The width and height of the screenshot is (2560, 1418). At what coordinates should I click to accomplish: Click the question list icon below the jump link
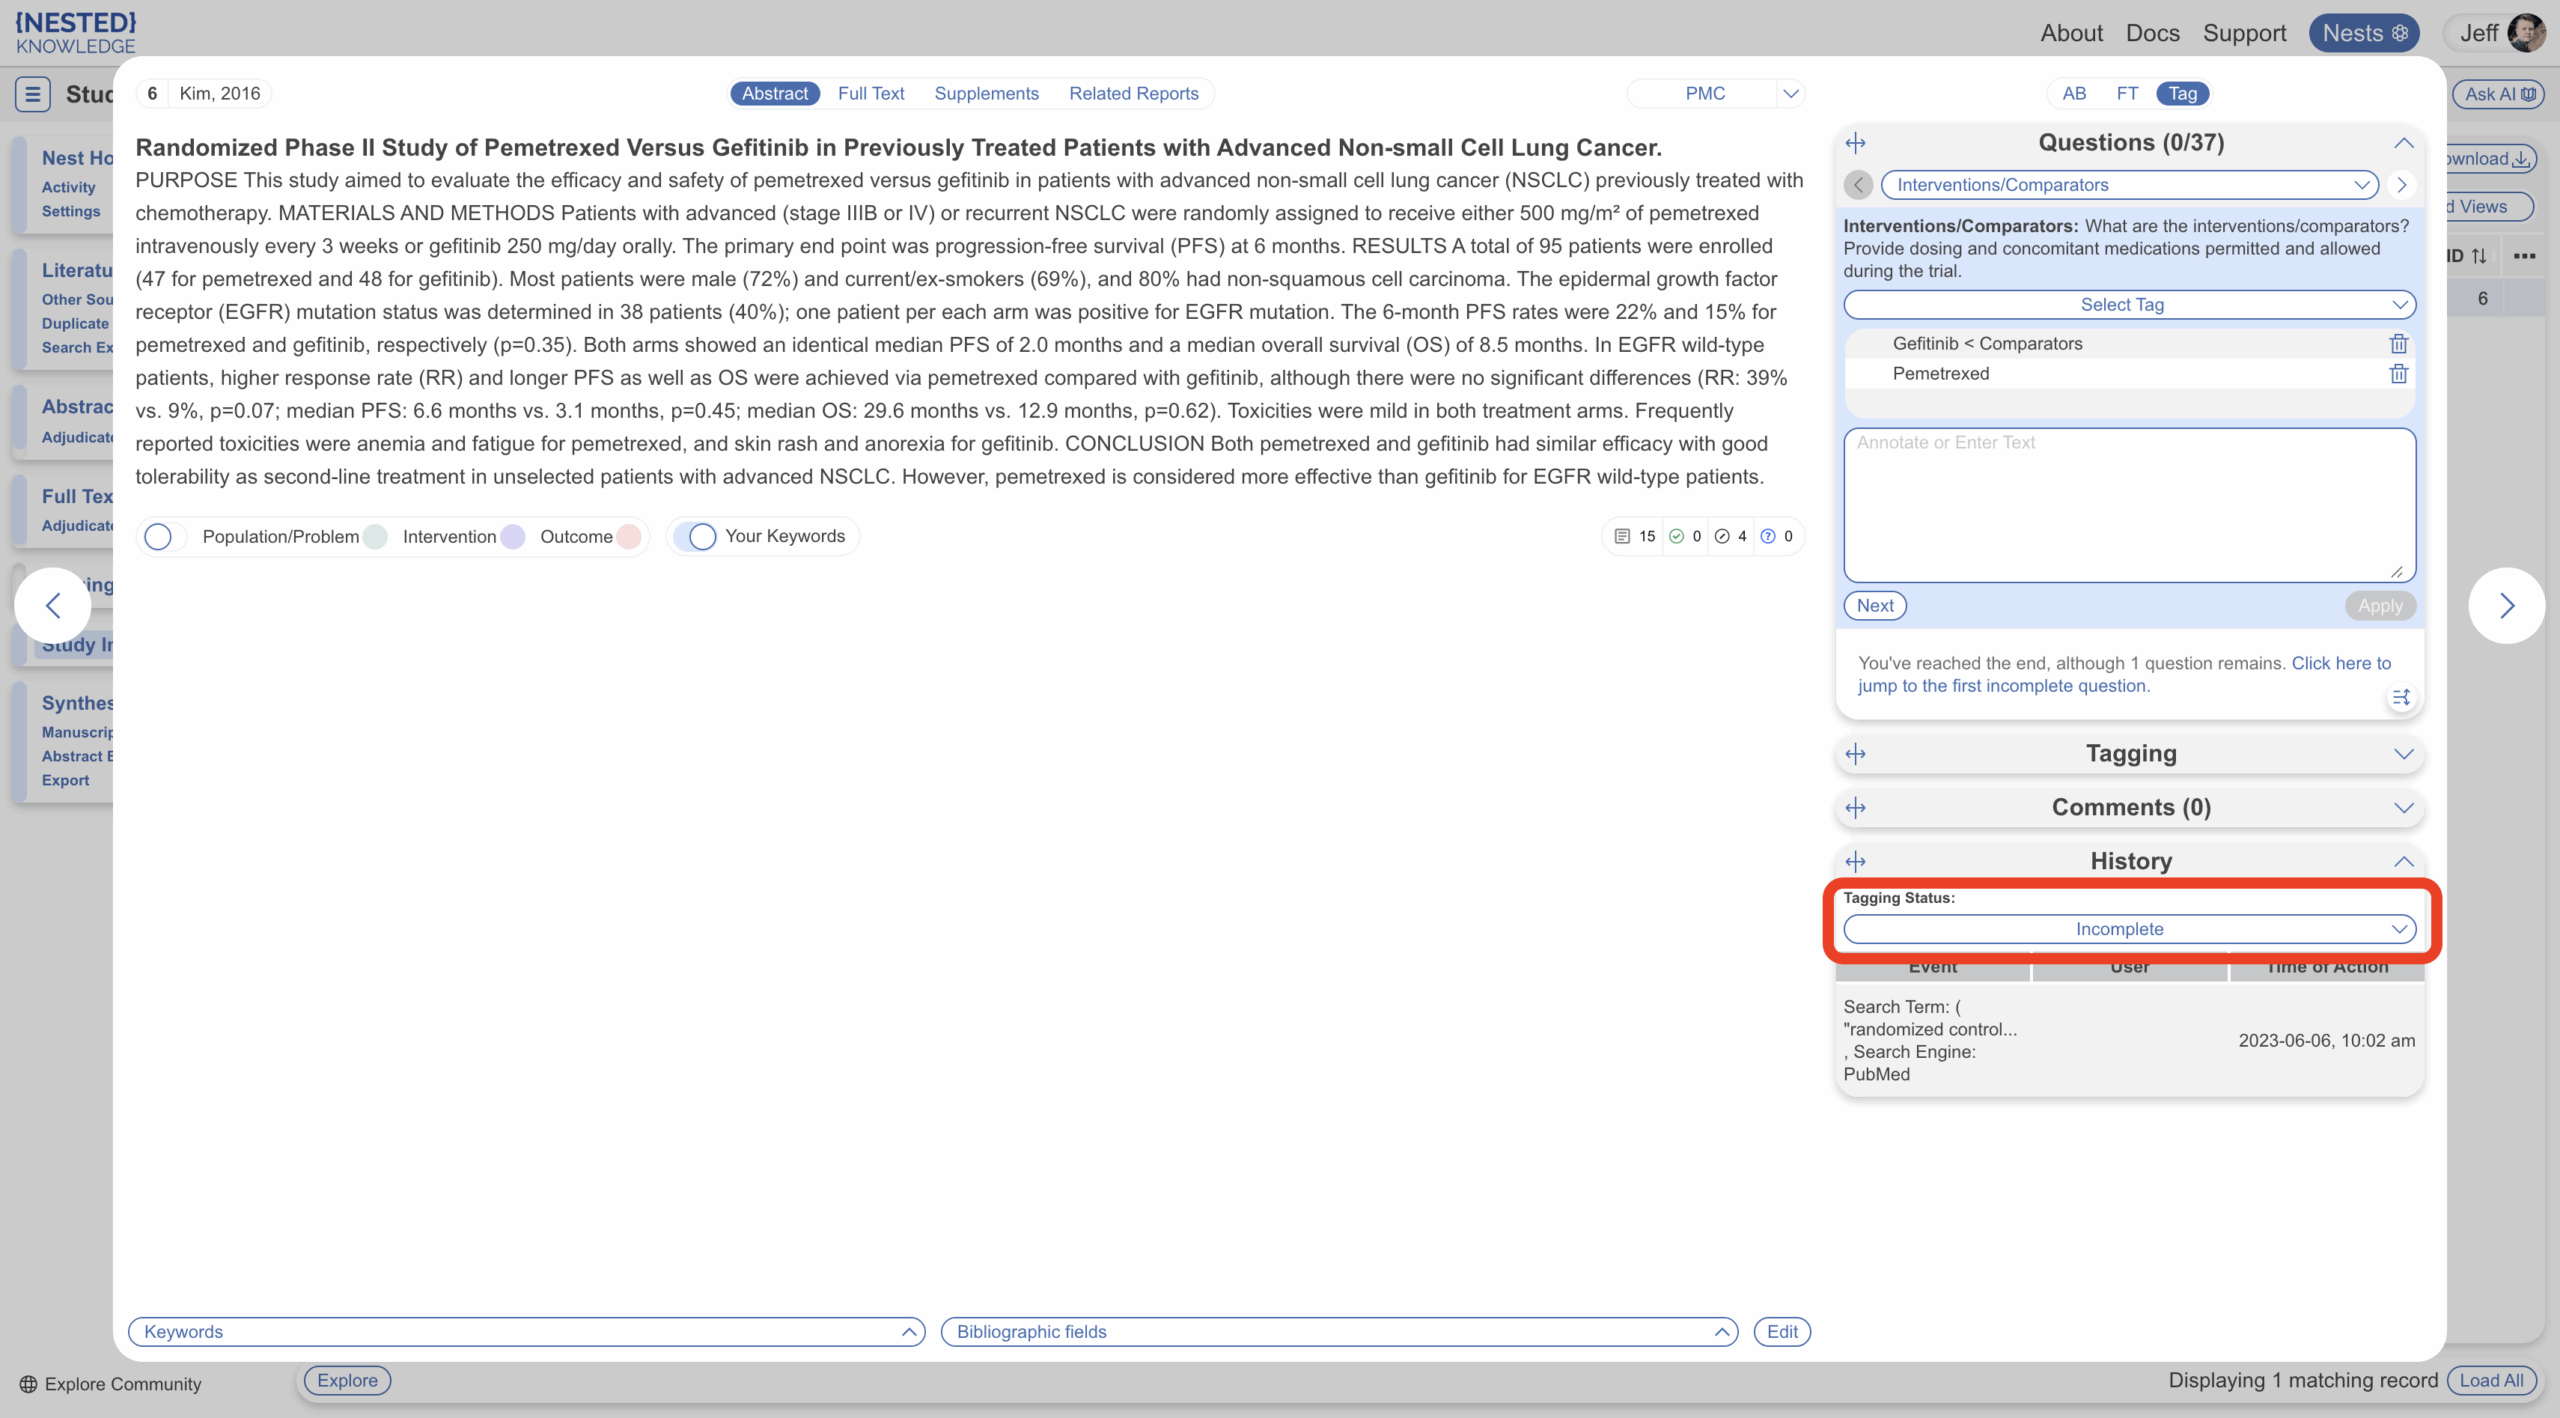pos(2401,697)
